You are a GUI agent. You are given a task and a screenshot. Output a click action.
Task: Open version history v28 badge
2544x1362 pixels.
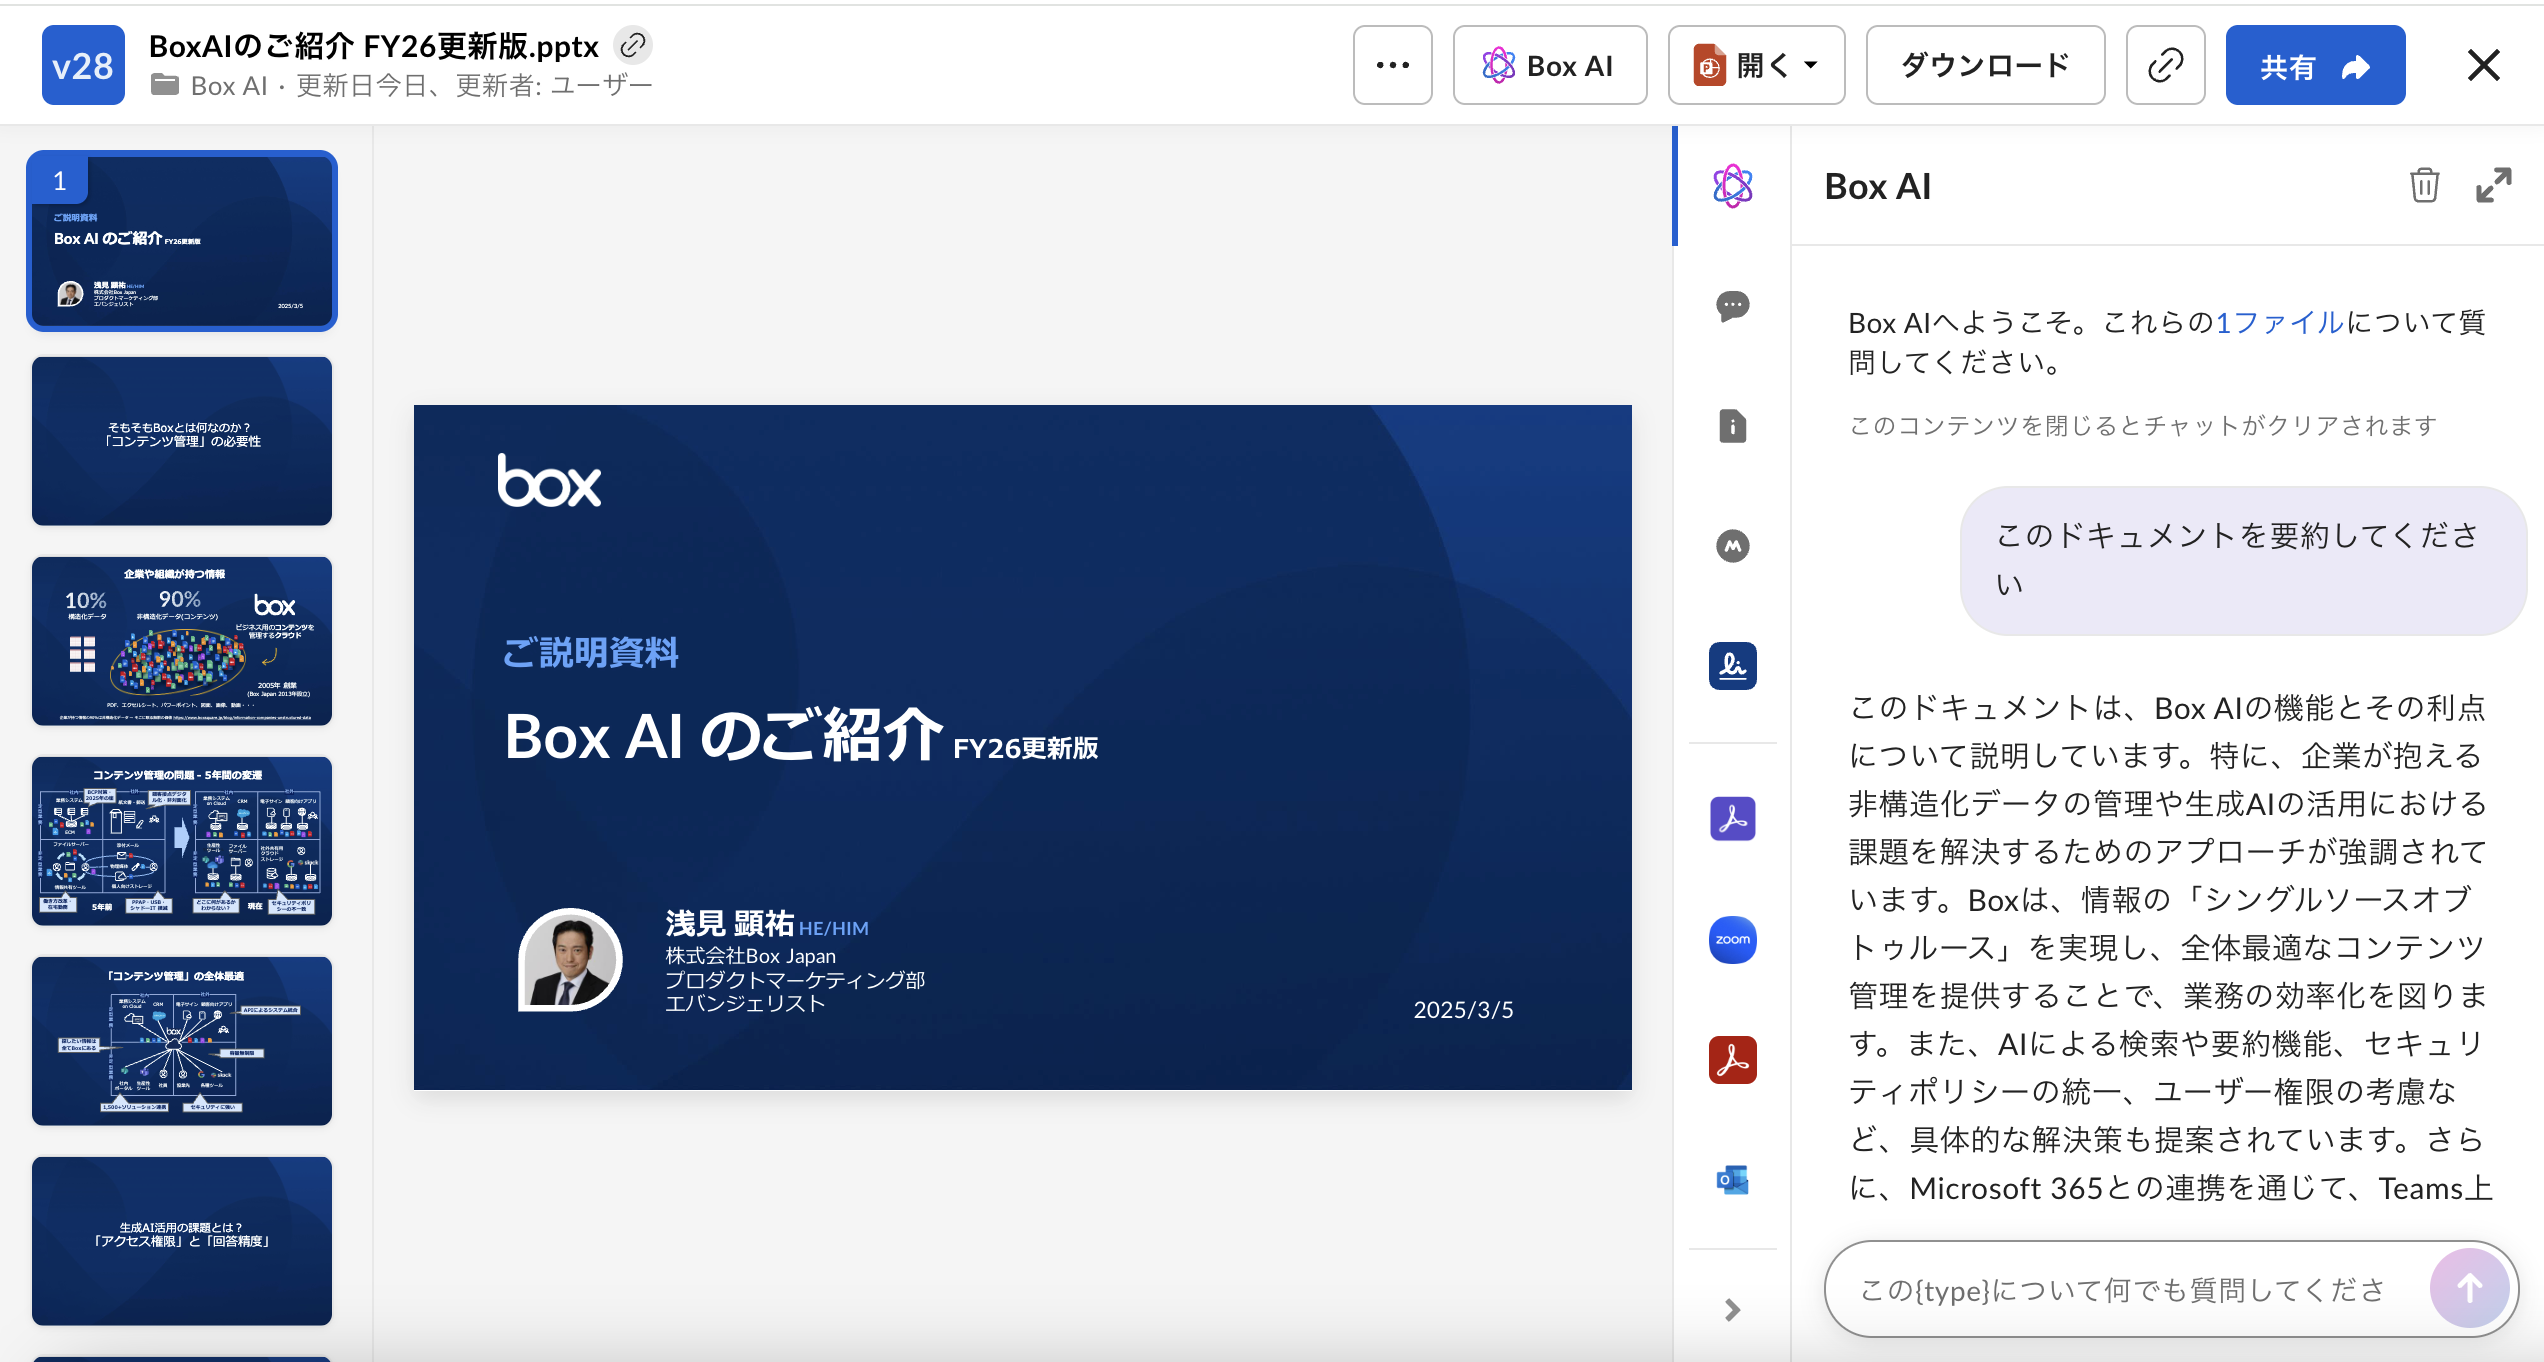[x=83, y=65]
